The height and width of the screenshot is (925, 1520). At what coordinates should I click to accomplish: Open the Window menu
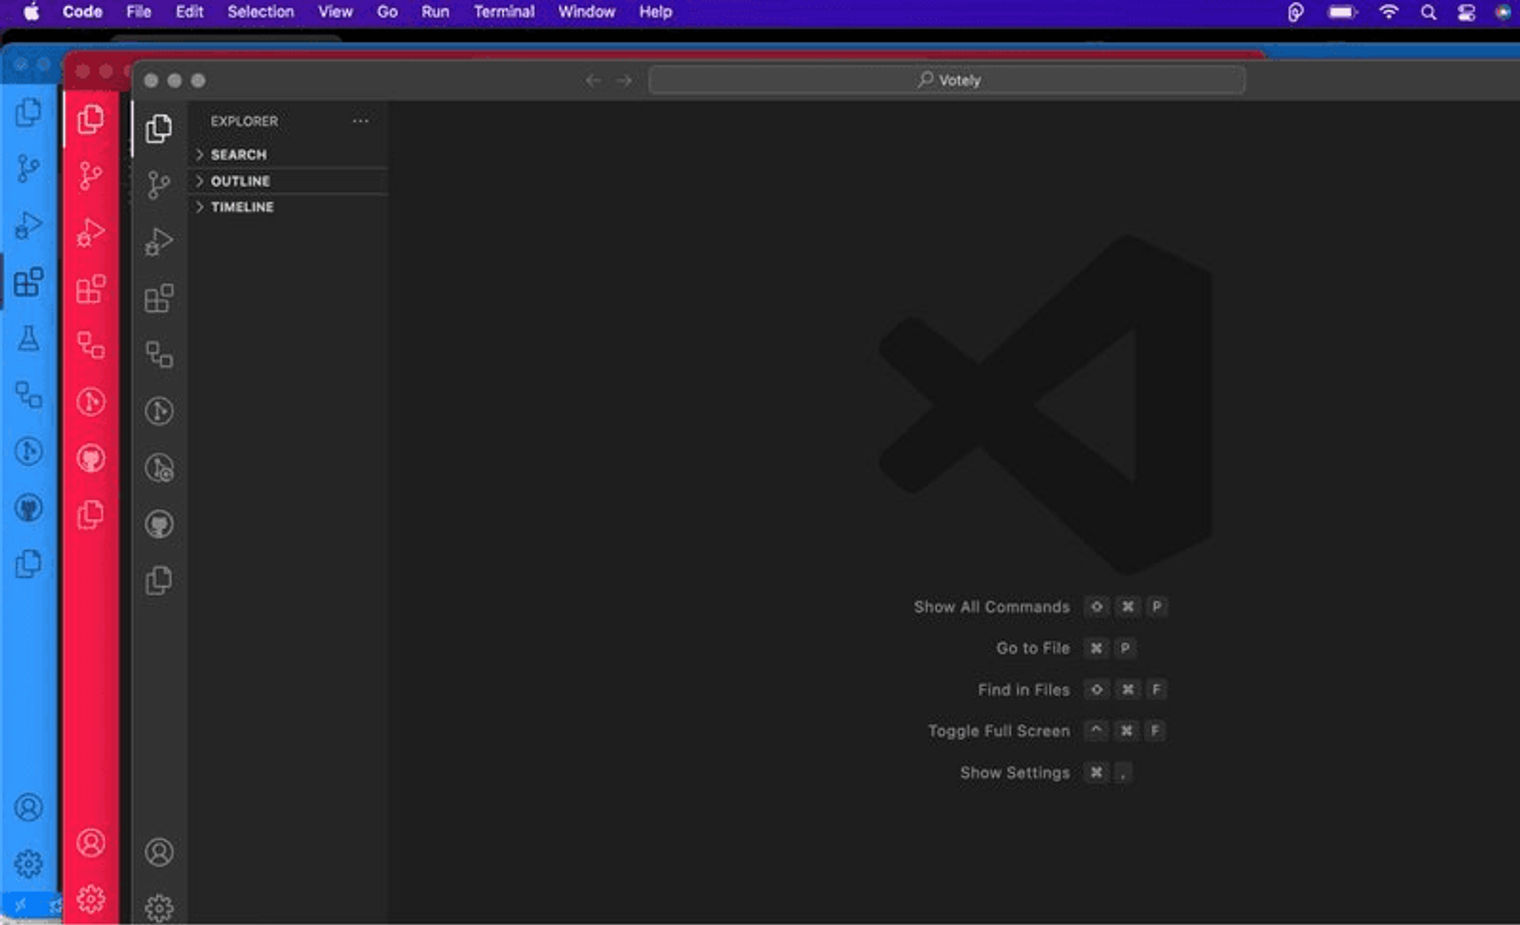tap(586, 12)
